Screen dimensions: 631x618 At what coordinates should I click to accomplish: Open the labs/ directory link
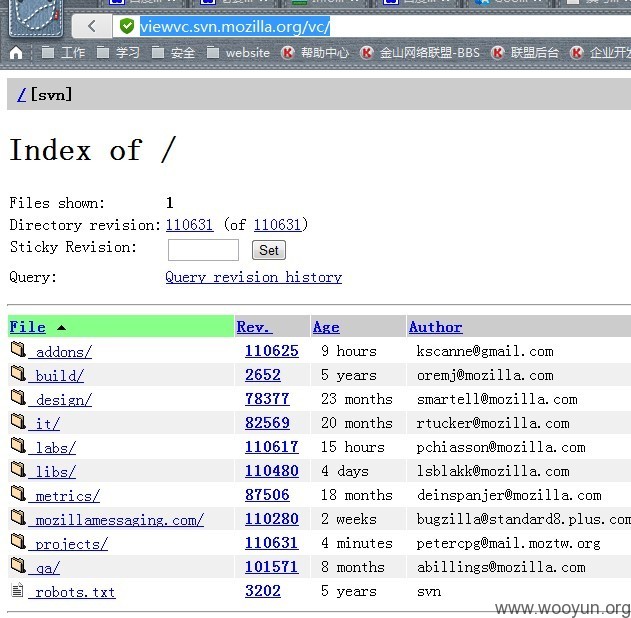coord(52,448)
